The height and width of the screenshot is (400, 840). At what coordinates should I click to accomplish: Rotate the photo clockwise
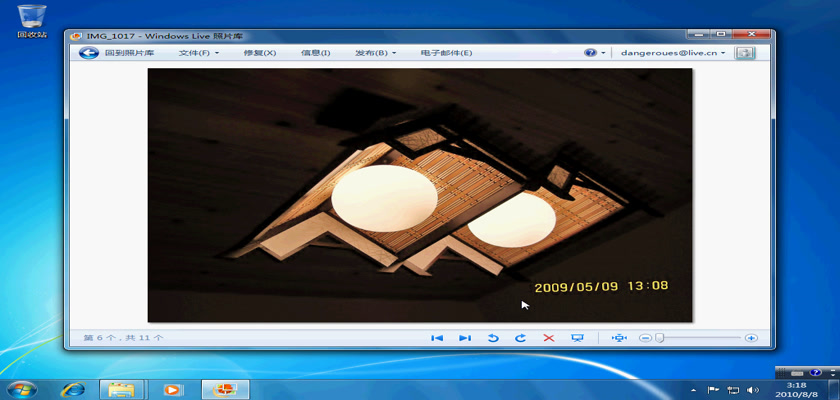521,338
